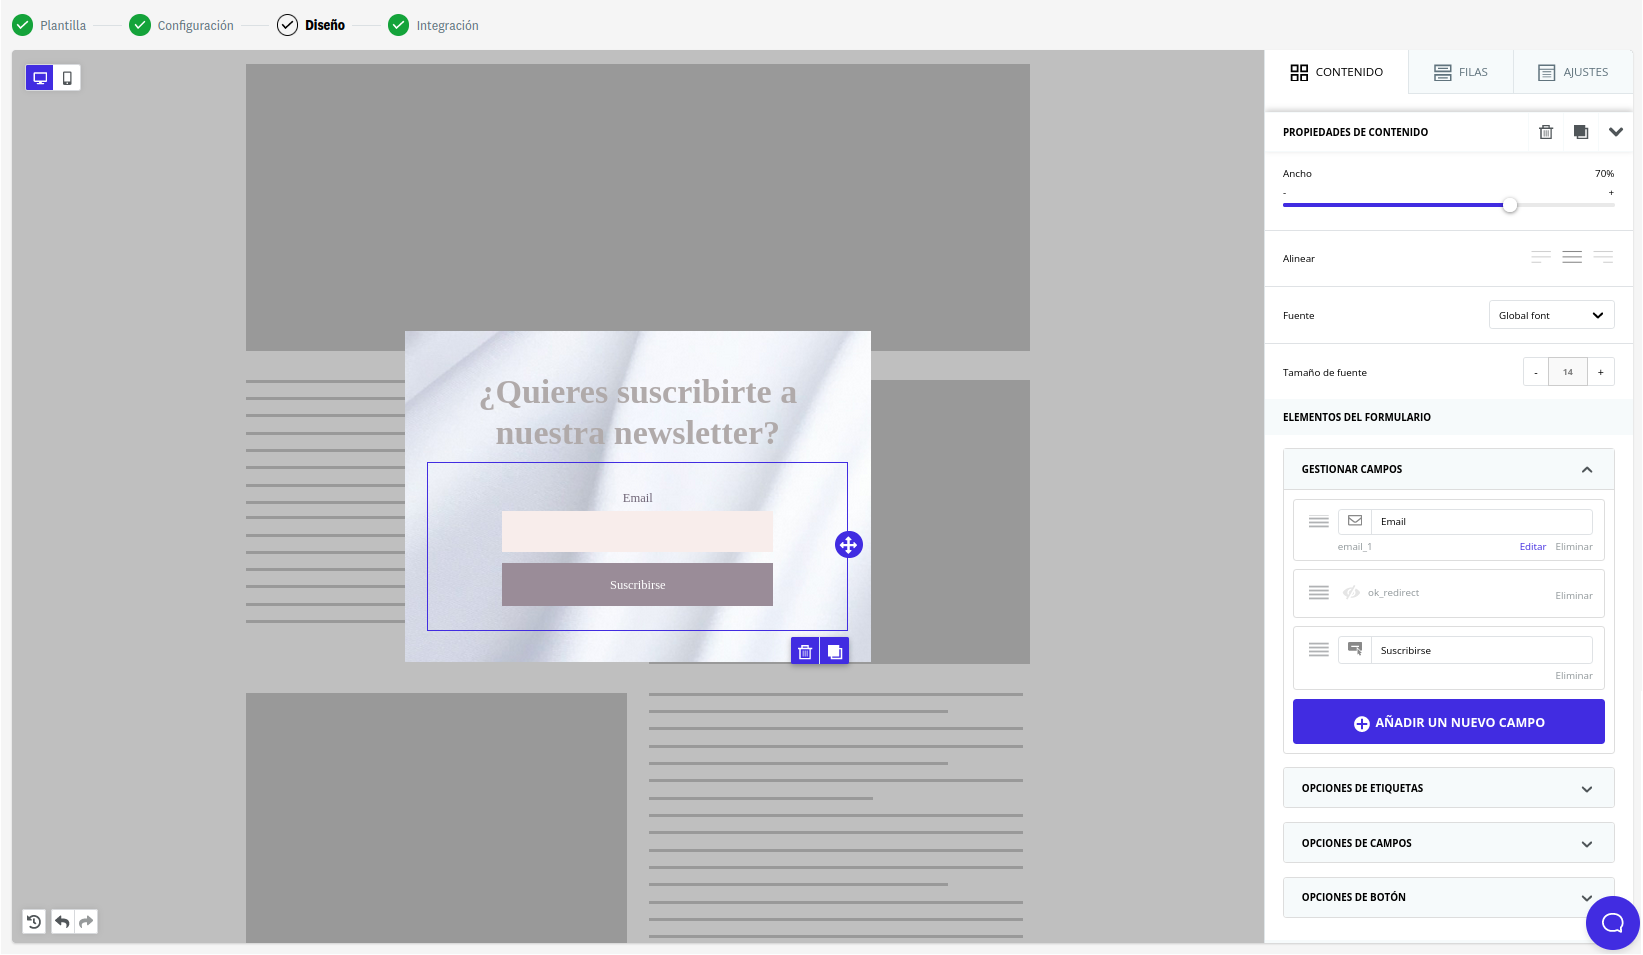Image resolution: width=1643 pixels, height=955 pixels.
Task: Click the email_1 field identifier text
Action: 1355,547
